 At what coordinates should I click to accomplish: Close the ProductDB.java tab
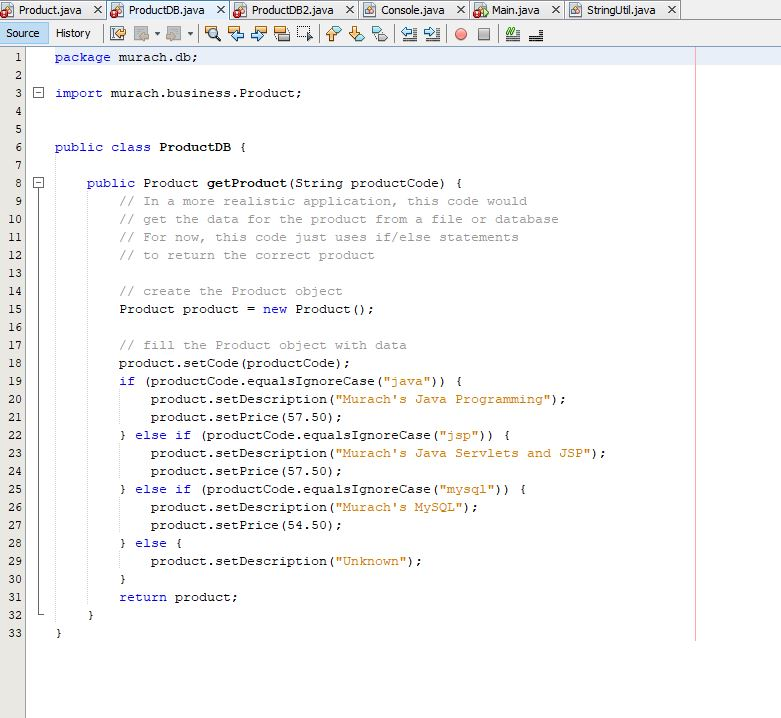pos(221,10)
